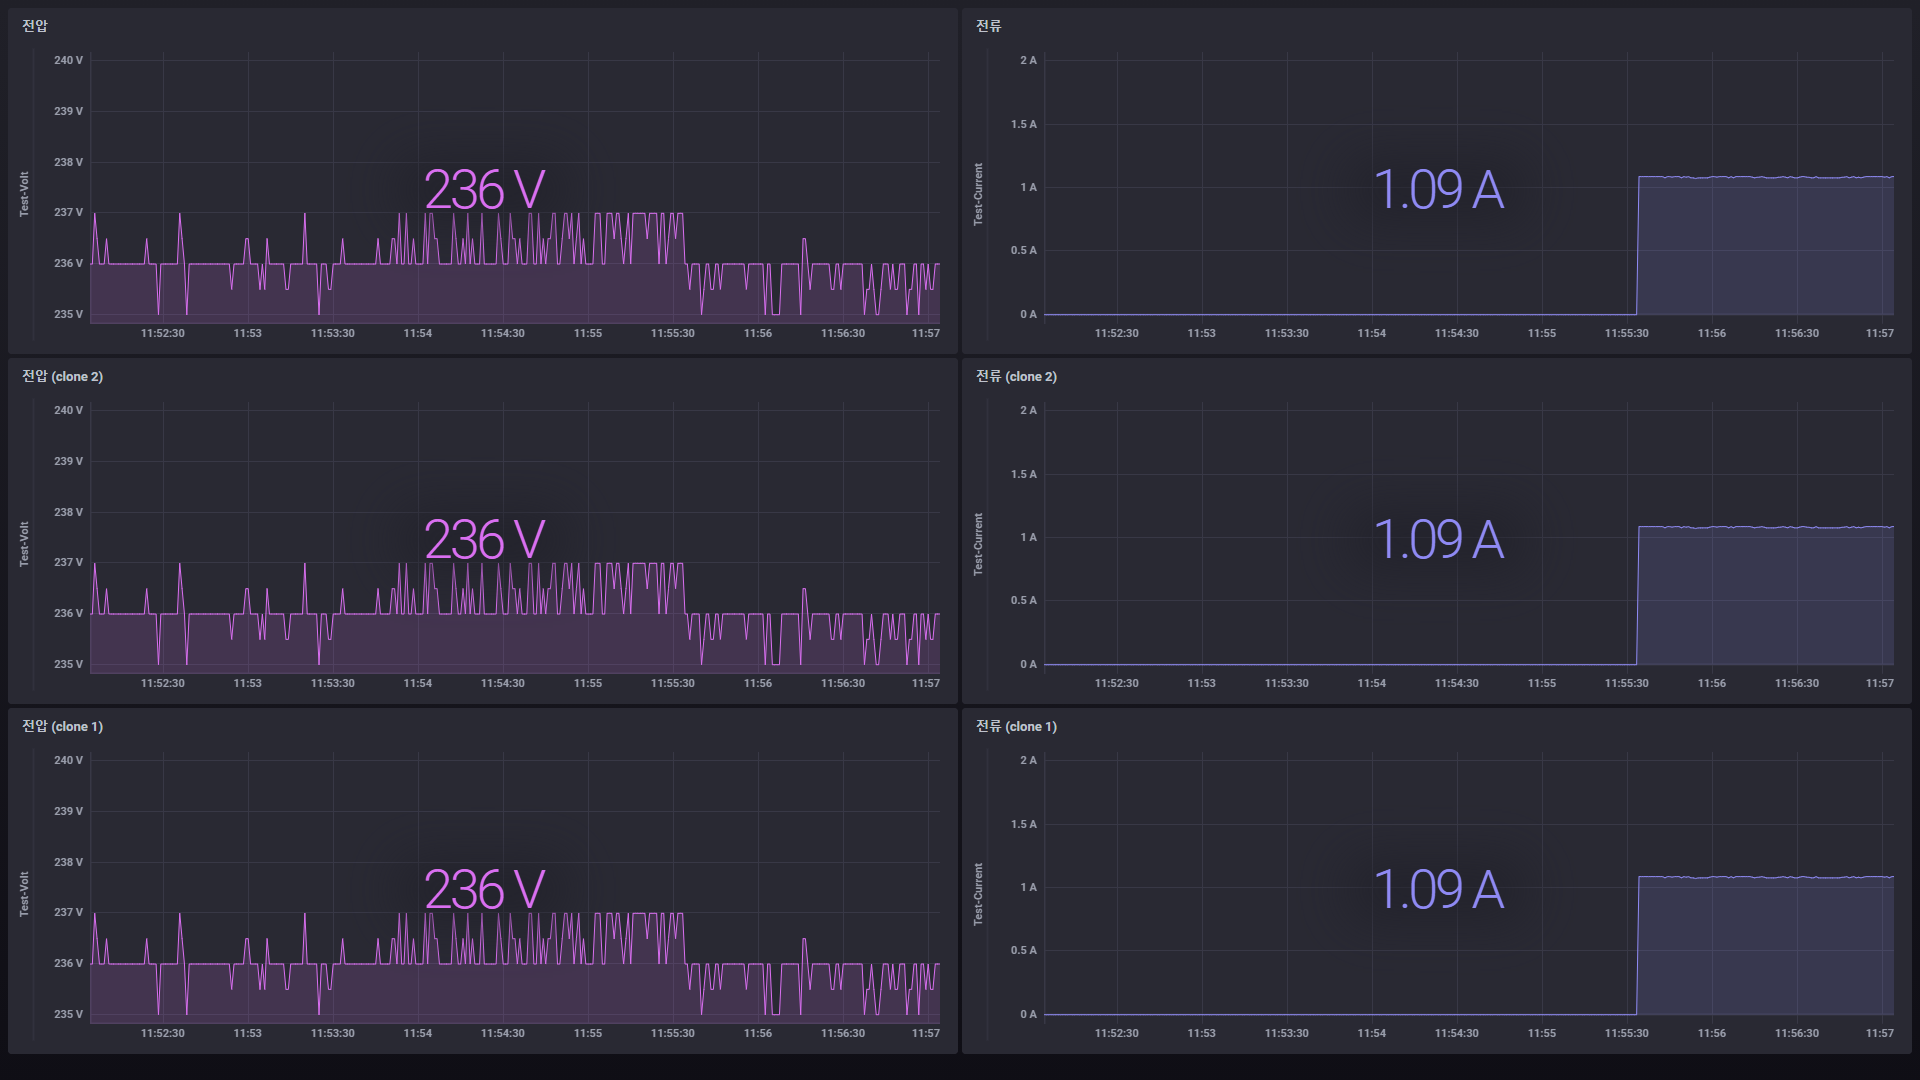Open the 전류 (clone 2) panel menu
1920x1080 pixels.
(1015, 377)
